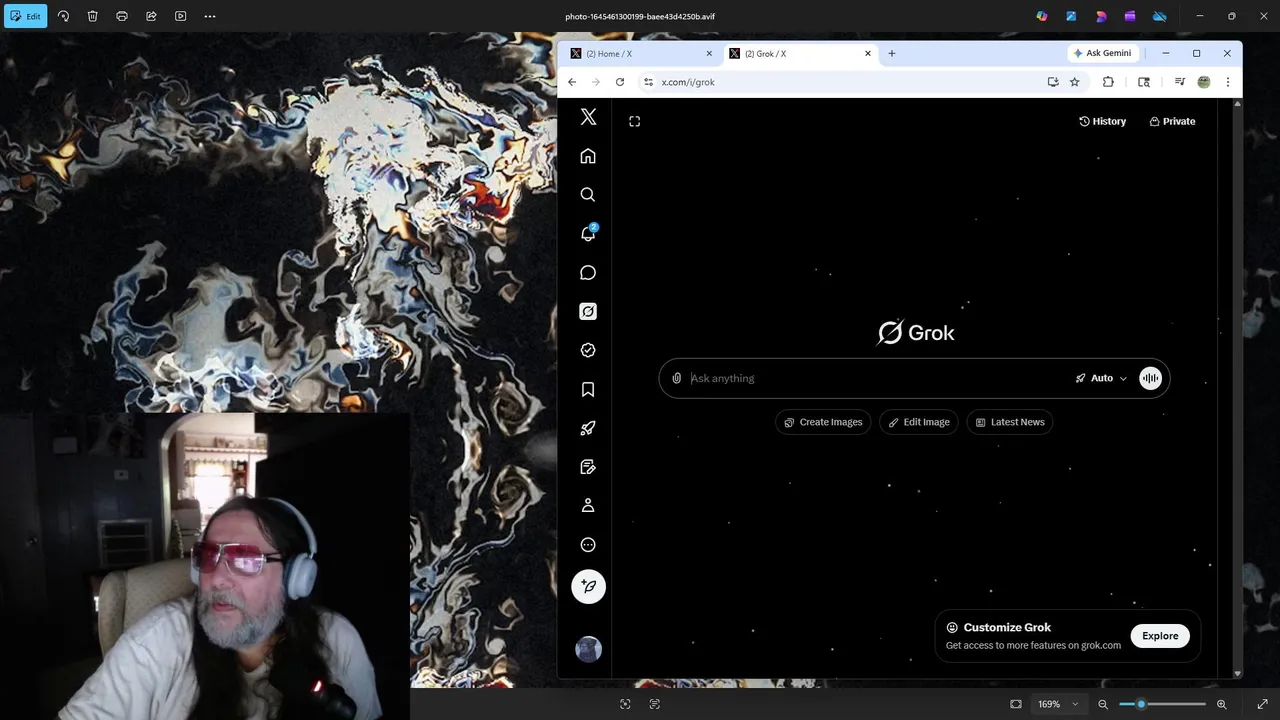Print the image from Photos viewer
The width and height of the screenshot is (1280, 720).
(x=122, y=16)
